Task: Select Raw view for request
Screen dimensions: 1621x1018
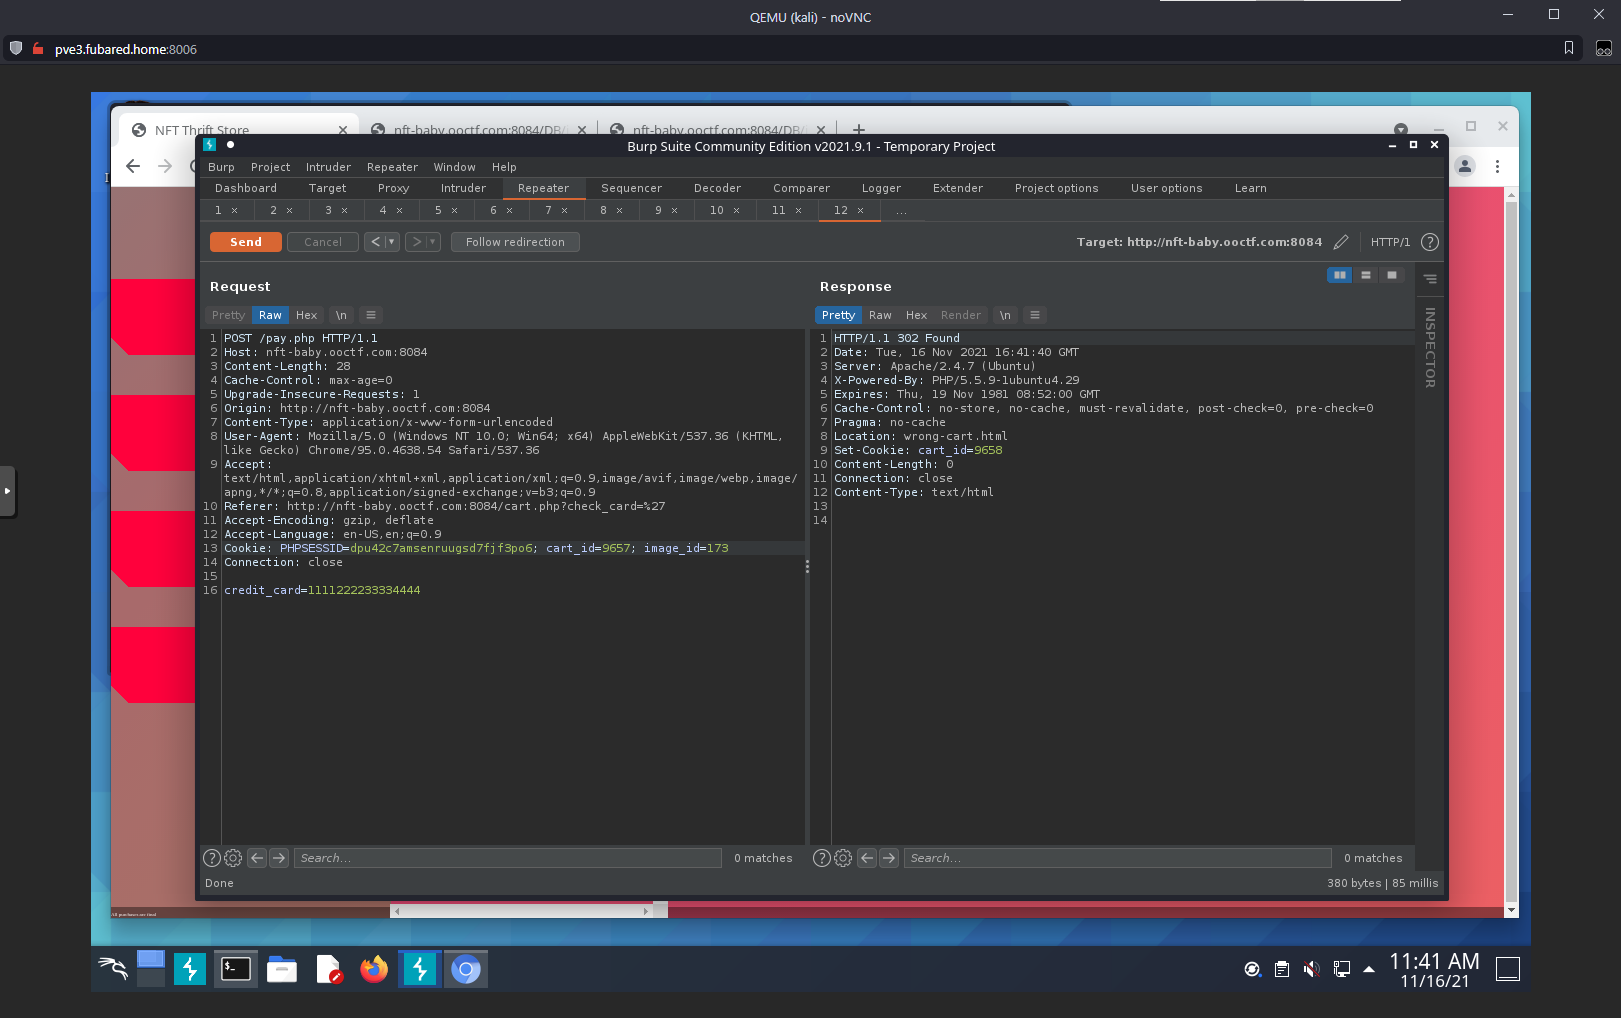Action: (270, 315)
